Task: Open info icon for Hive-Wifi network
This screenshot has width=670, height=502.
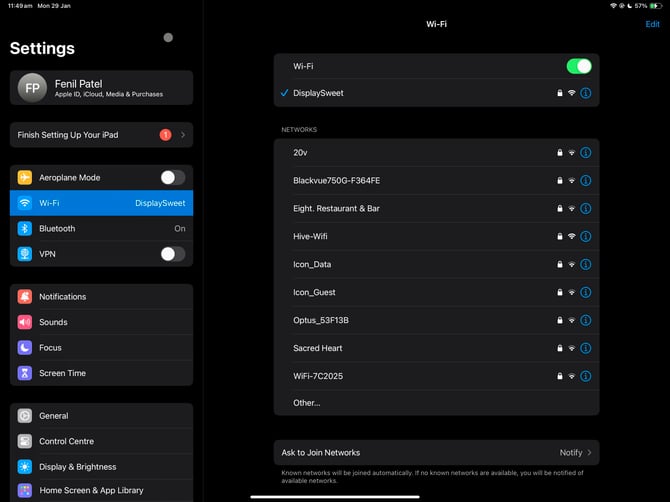Action: [x=586, y=237]
